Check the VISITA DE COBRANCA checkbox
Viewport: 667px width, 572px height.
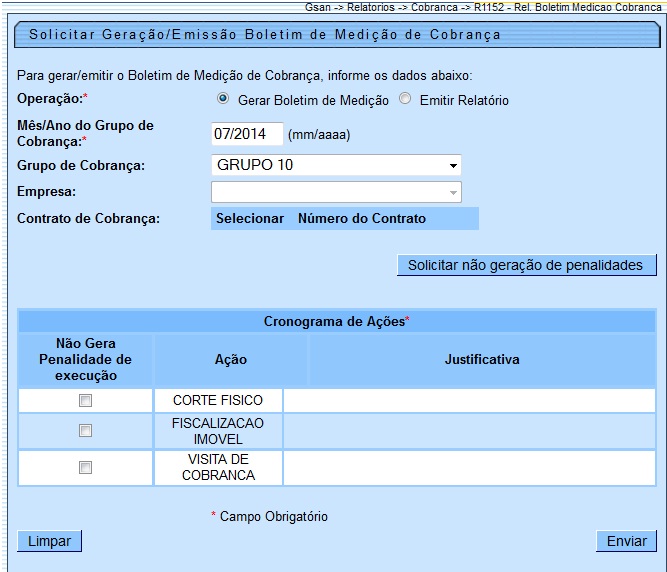point(86,467)
